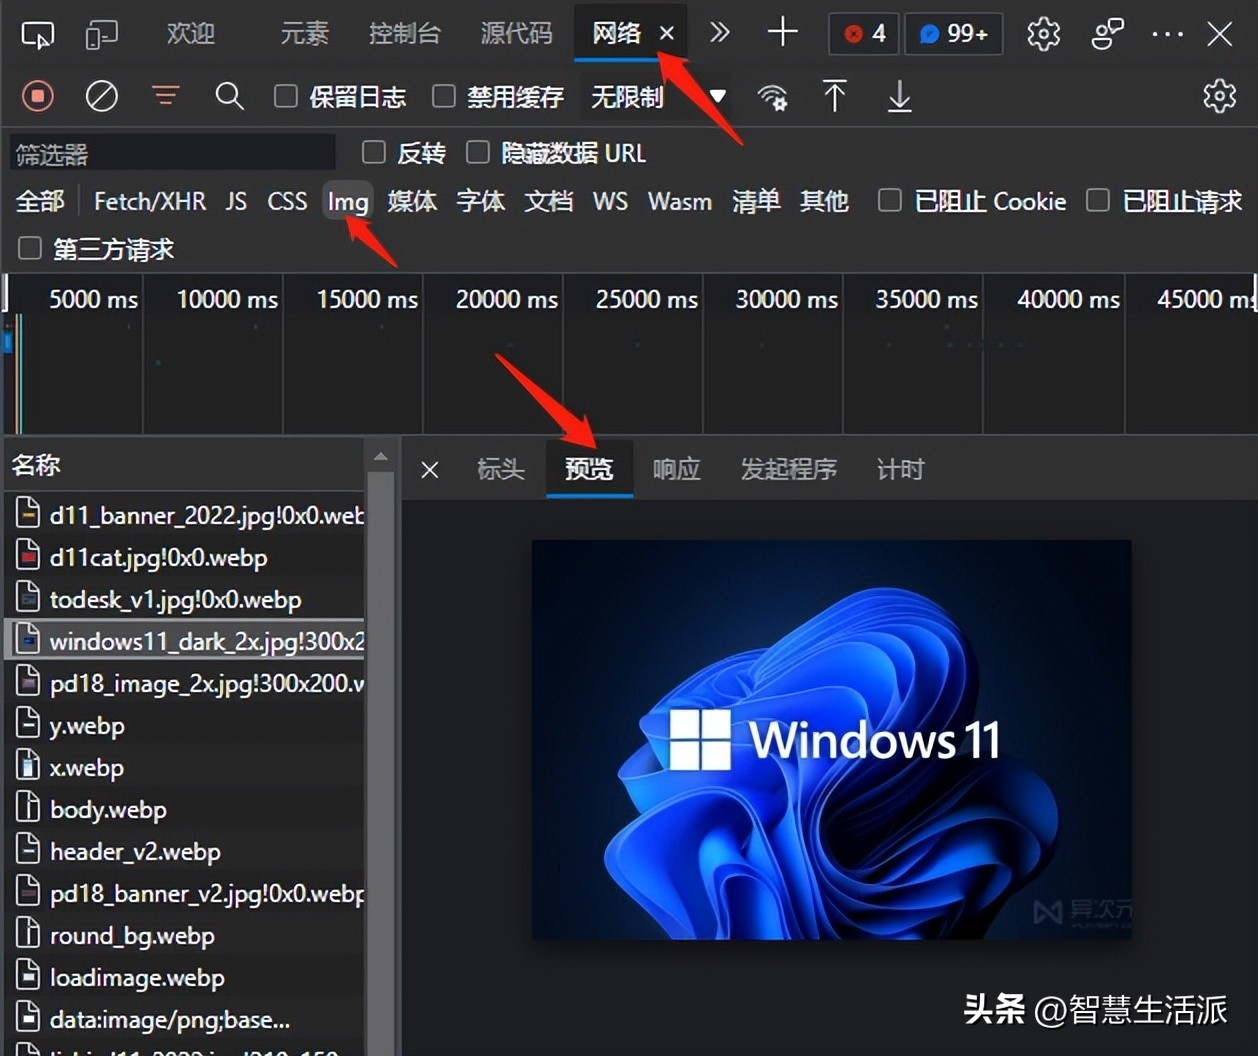Click the 筛选器 filter input field
This screenshot has width=1258, height=1056.
click(x=170, y=152)
